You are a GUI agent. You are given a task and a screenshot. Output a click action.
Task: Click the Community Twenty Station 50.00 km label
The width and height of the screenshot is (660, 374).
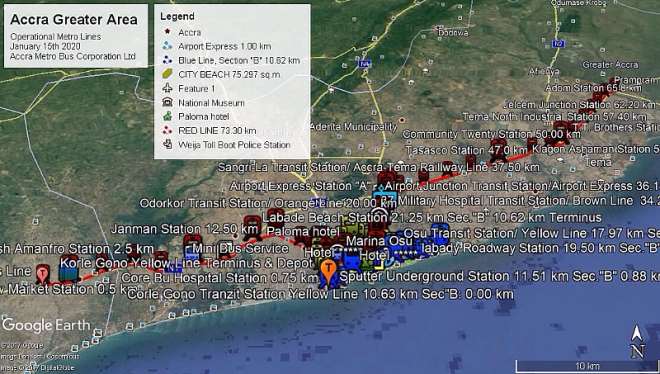pos(491,135)
